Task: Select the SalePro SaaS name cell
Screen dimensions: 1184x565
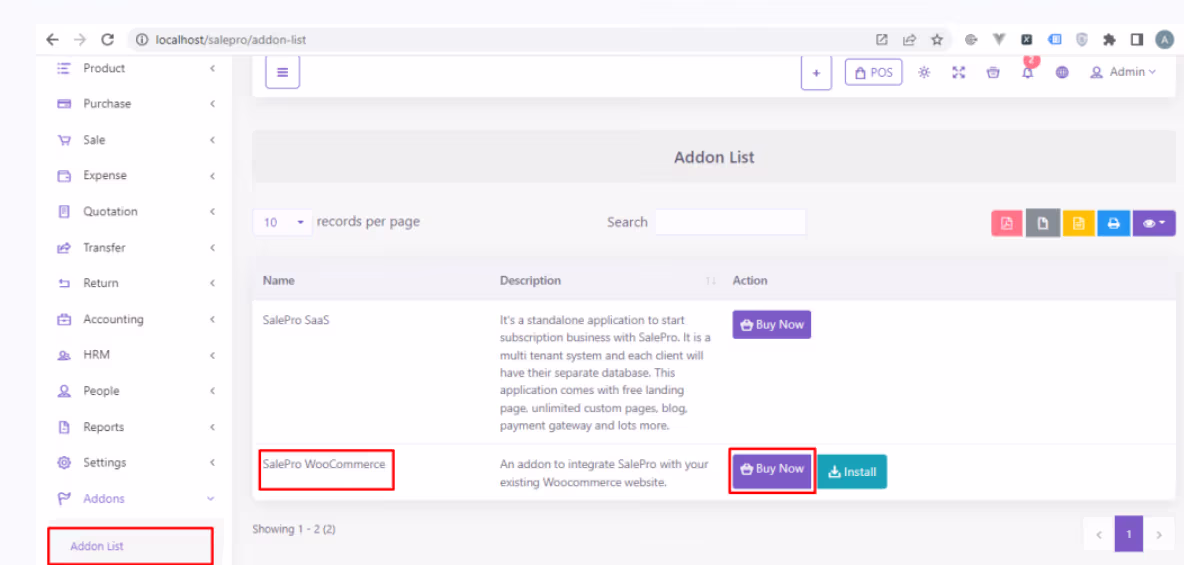Action: (296, 320)
